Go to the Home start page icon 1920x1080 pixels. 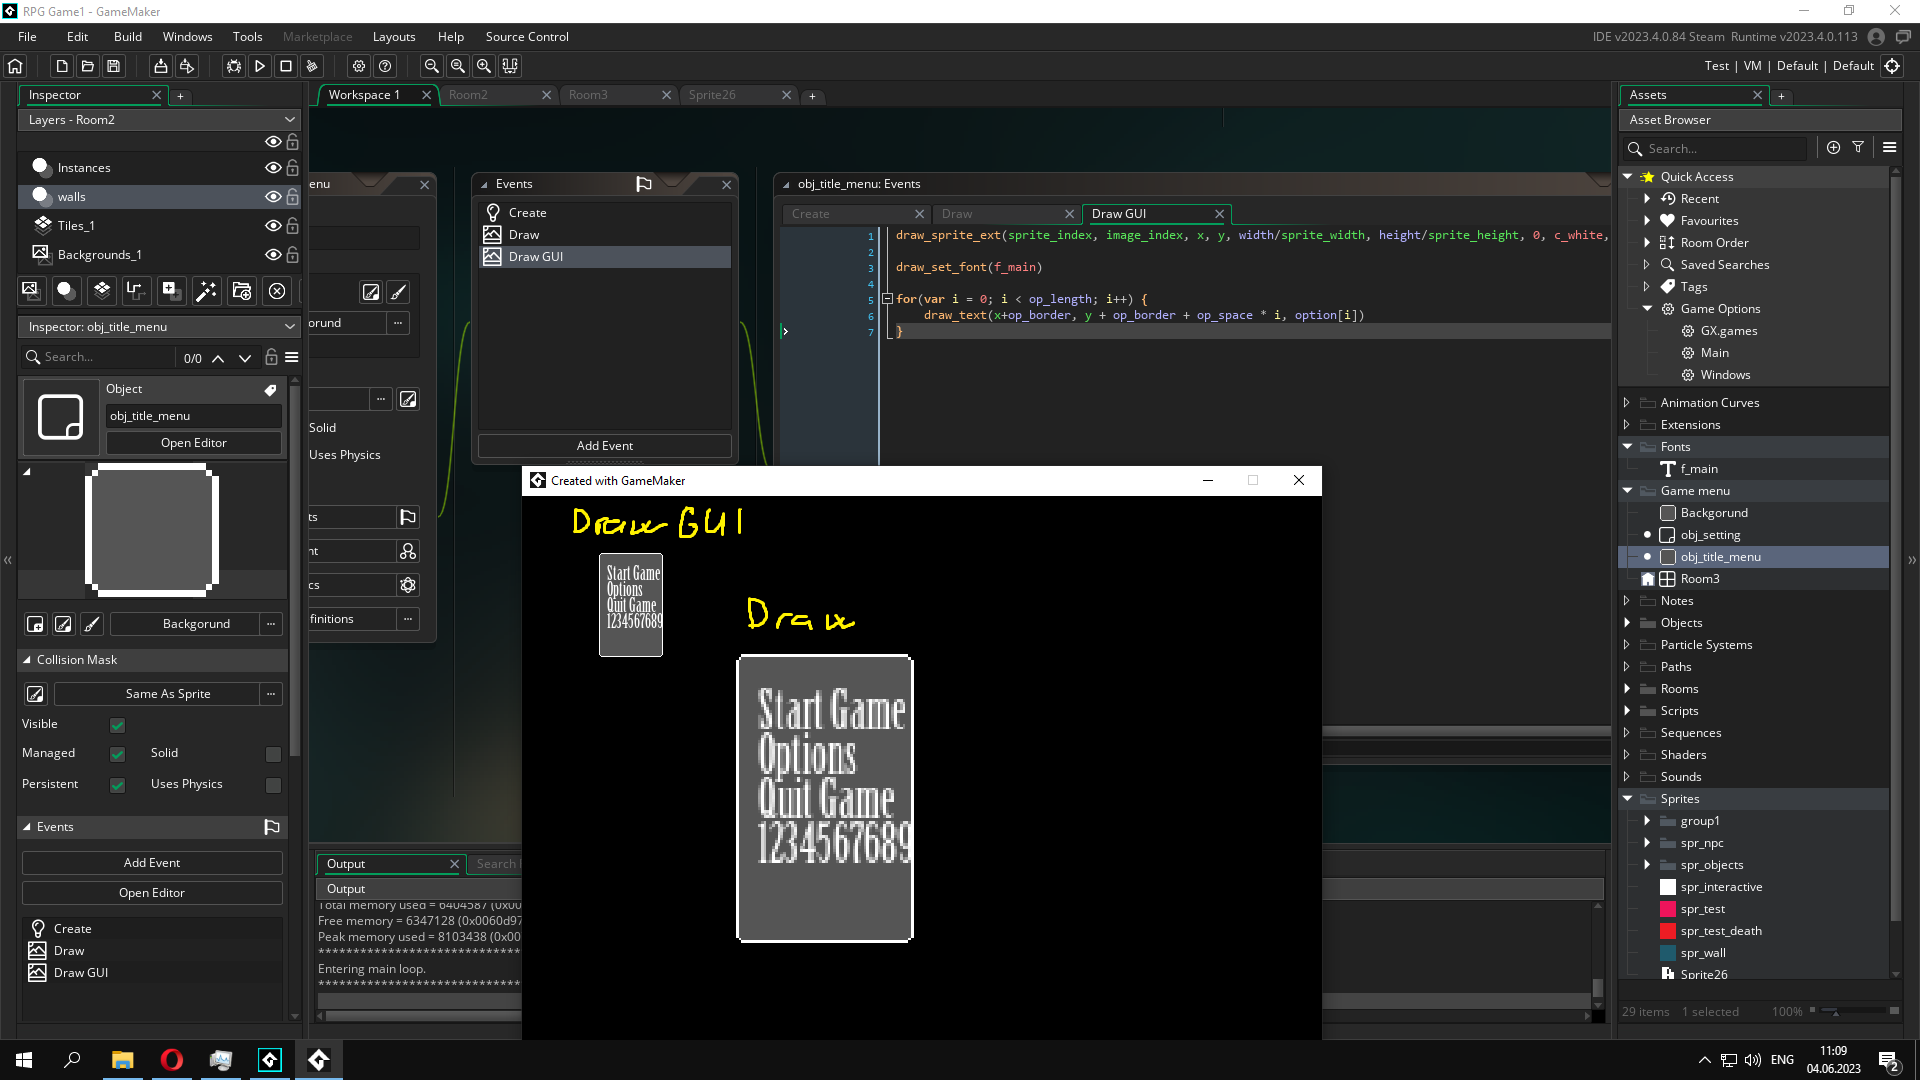click(x=15, y=66)
